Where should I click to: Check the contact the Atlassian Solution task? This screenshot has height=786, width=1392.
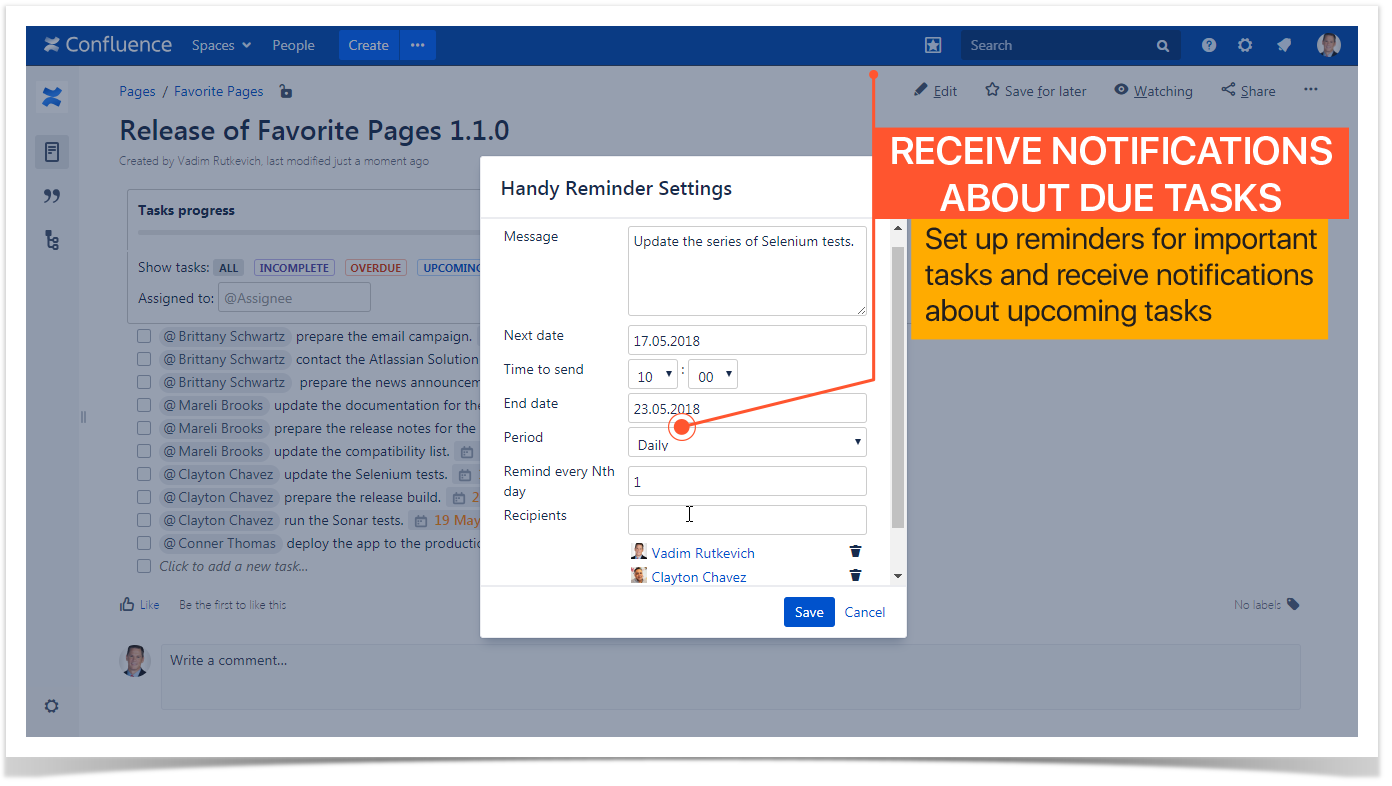[144, 359]
